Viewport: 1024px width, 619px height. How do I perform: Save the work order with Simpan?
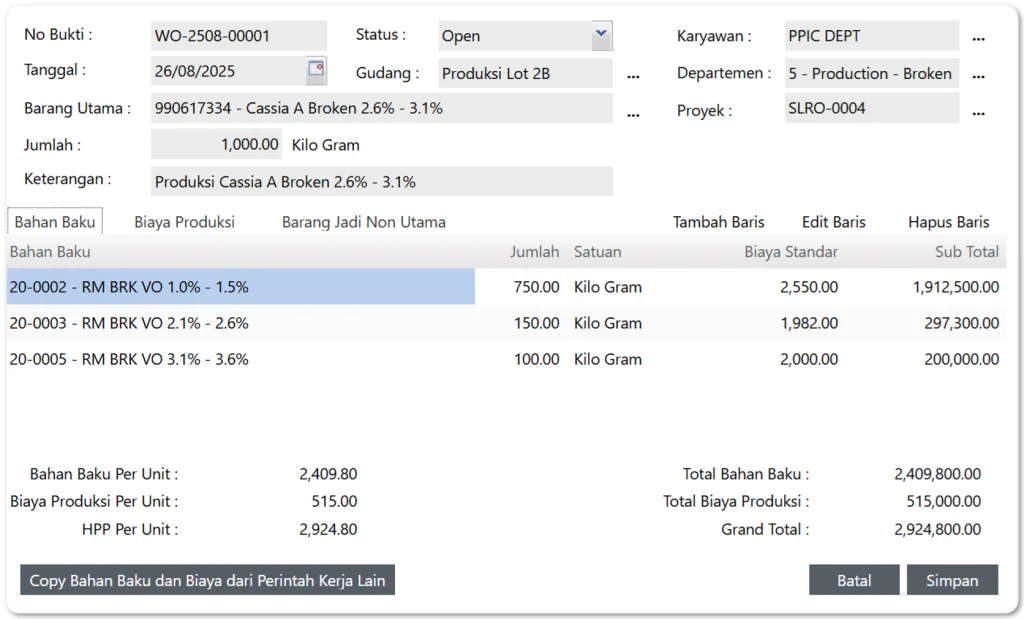click(x=952, y=580)
